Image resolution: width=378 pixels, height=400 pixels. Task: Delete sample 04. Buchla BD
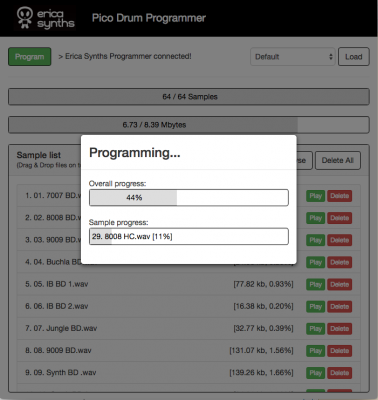tap(339, 262)
